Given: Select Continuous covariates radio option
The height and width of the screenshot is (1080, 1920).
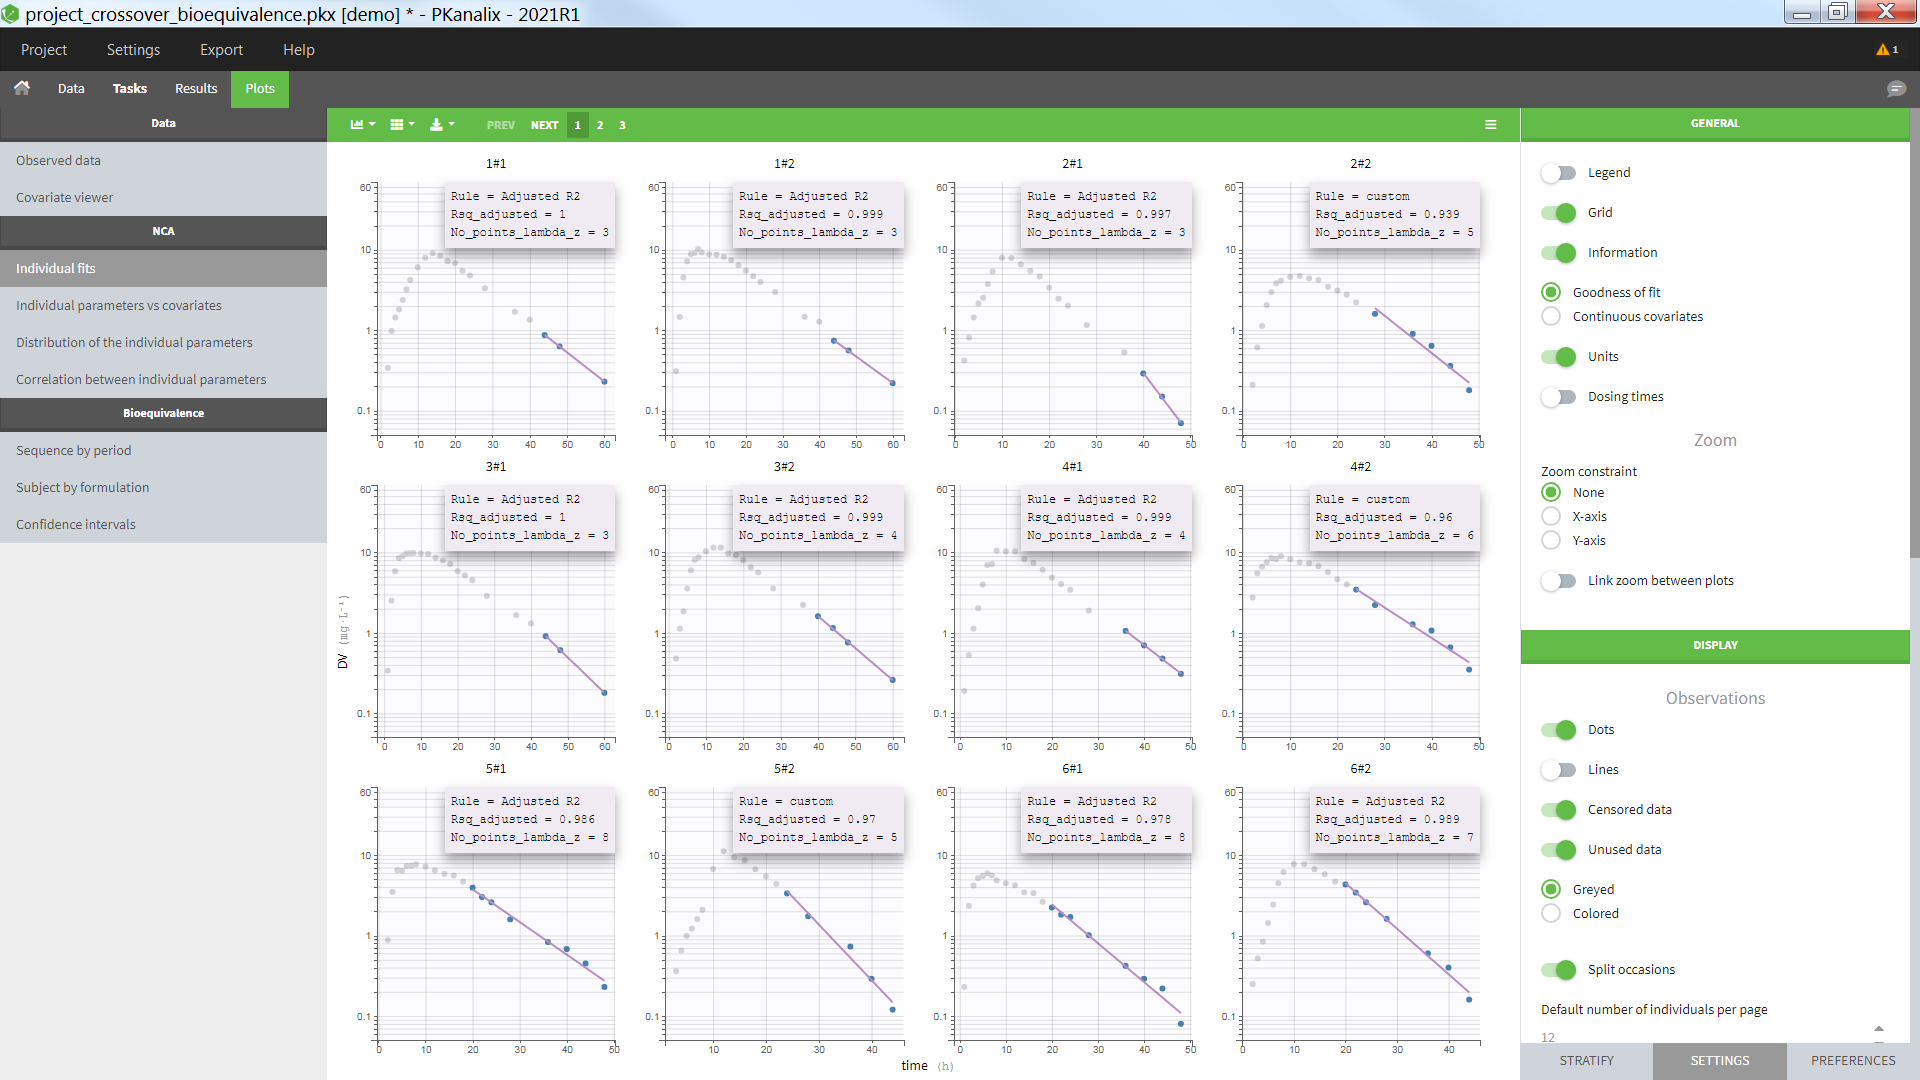Looking at the screenshot, I should 1551,317.
